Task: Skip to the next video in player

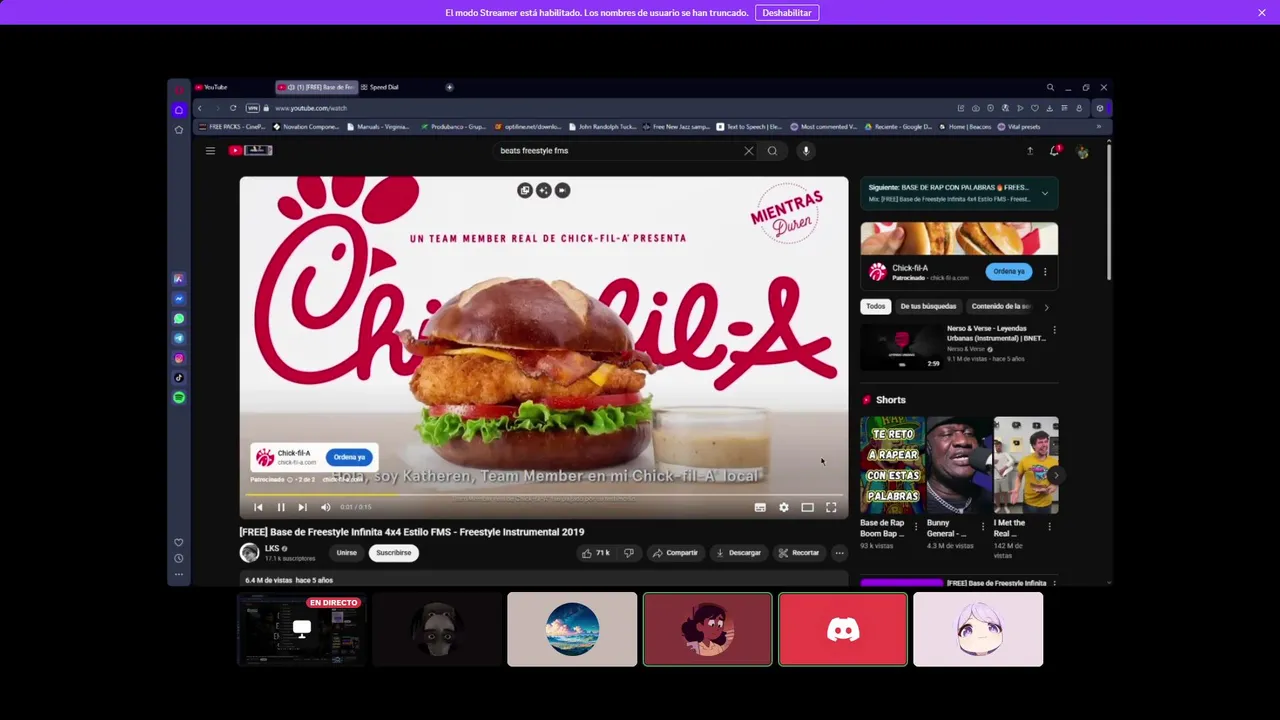Action: (x=303, y=507)
